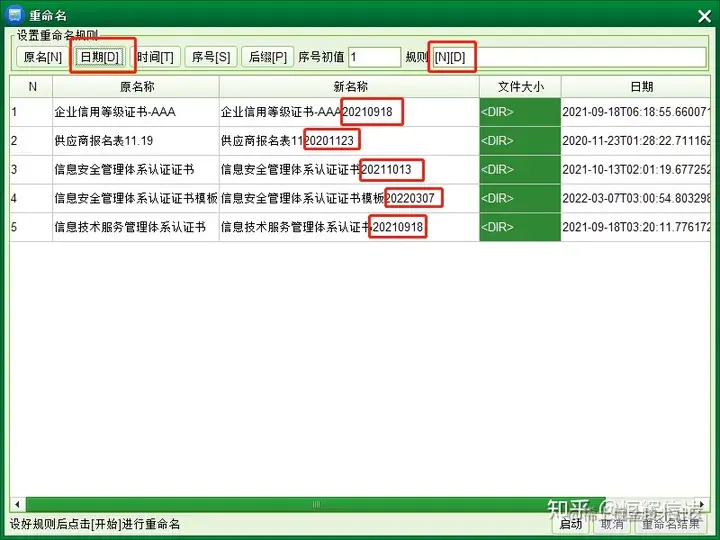Viewport: 720px width, 540px height.
Task: Start renaming with the 启动 button
Action: point(571,524)
